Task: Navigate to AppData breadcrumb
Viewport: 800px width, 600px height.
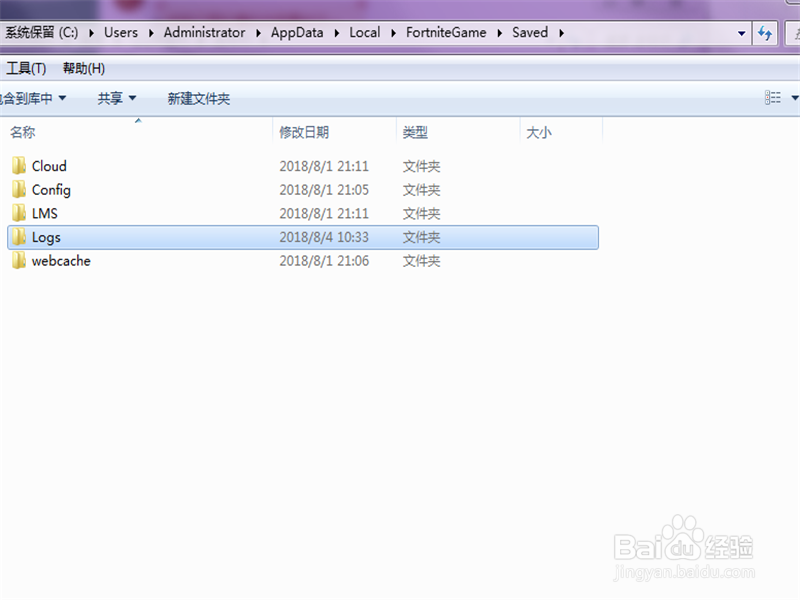Action: click(297, 33)
